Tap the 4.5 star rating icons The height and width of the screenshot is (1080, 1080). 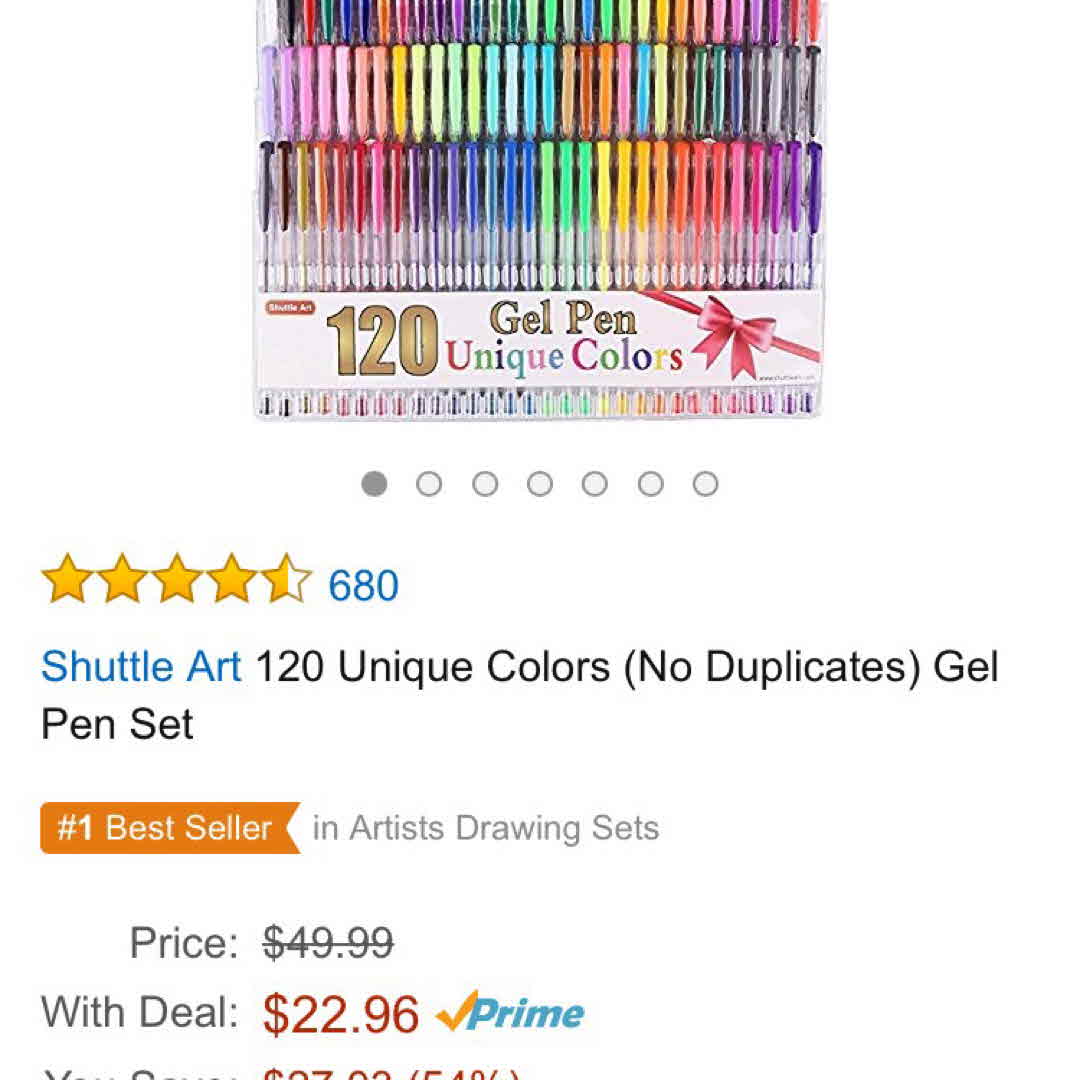176,580
